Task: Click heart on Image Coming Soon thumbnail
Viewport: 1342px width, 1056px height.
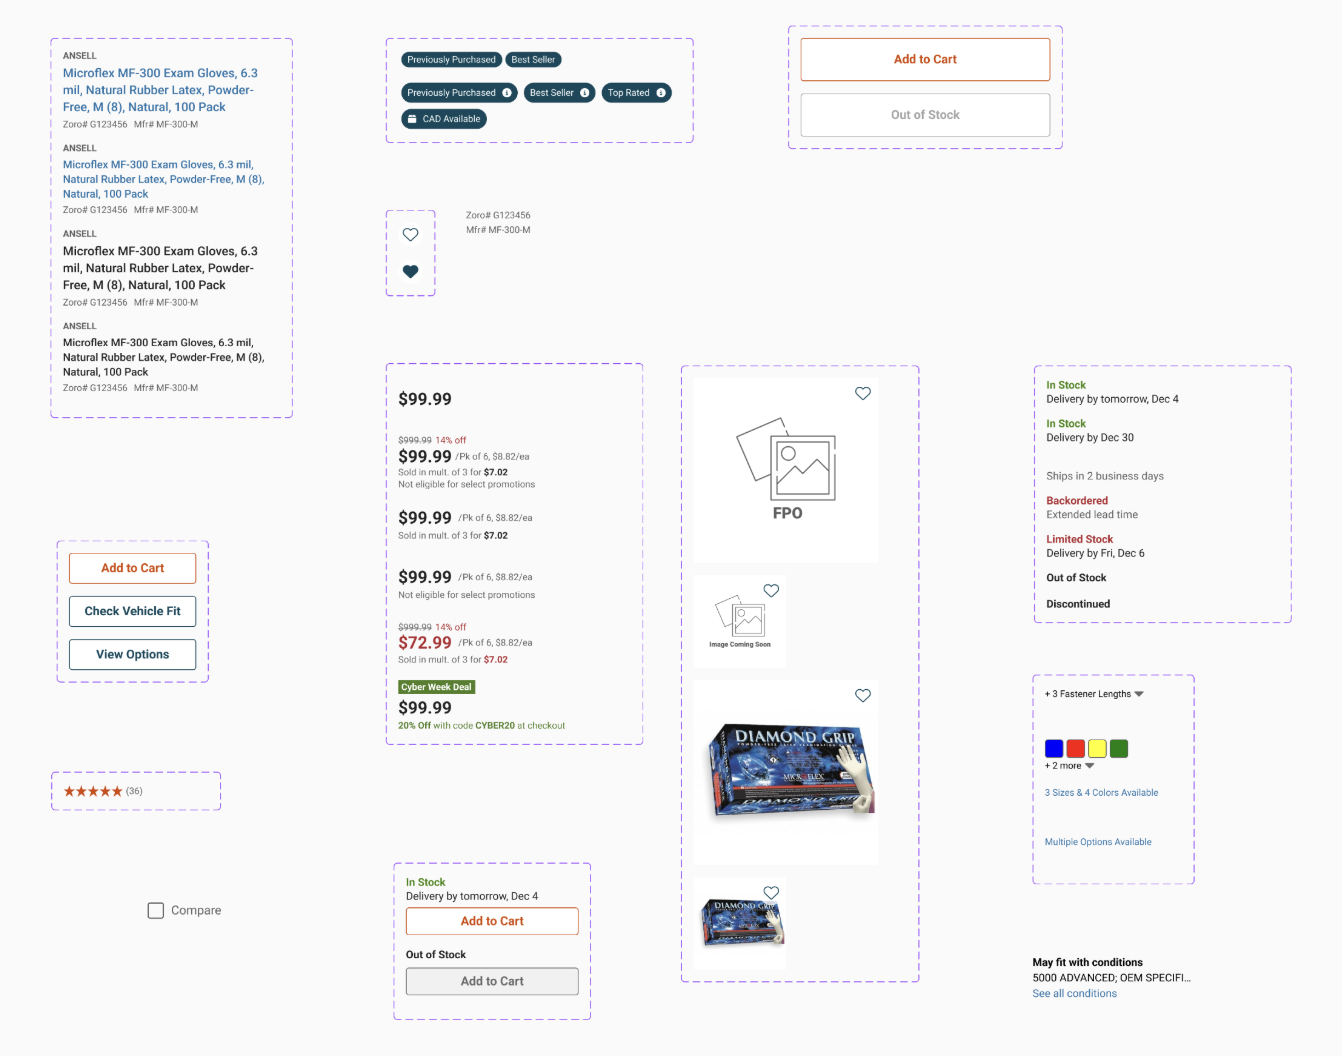Action: tap(771, 591)
